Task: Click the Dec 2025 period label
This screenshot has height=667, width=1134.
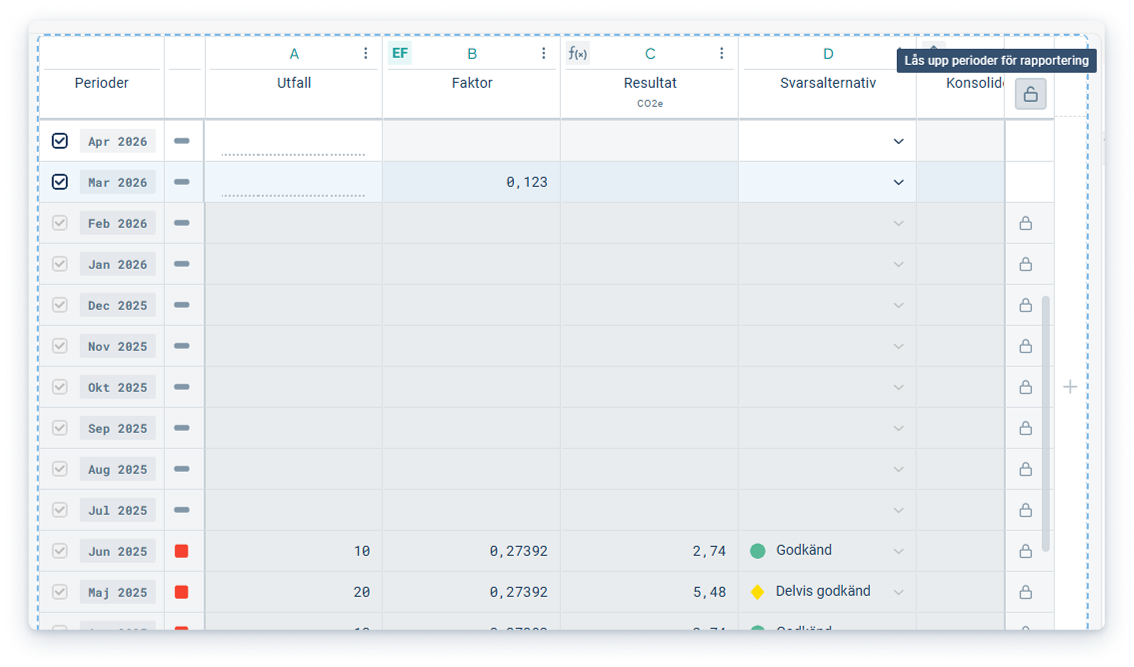Action: tap(117, 306)
